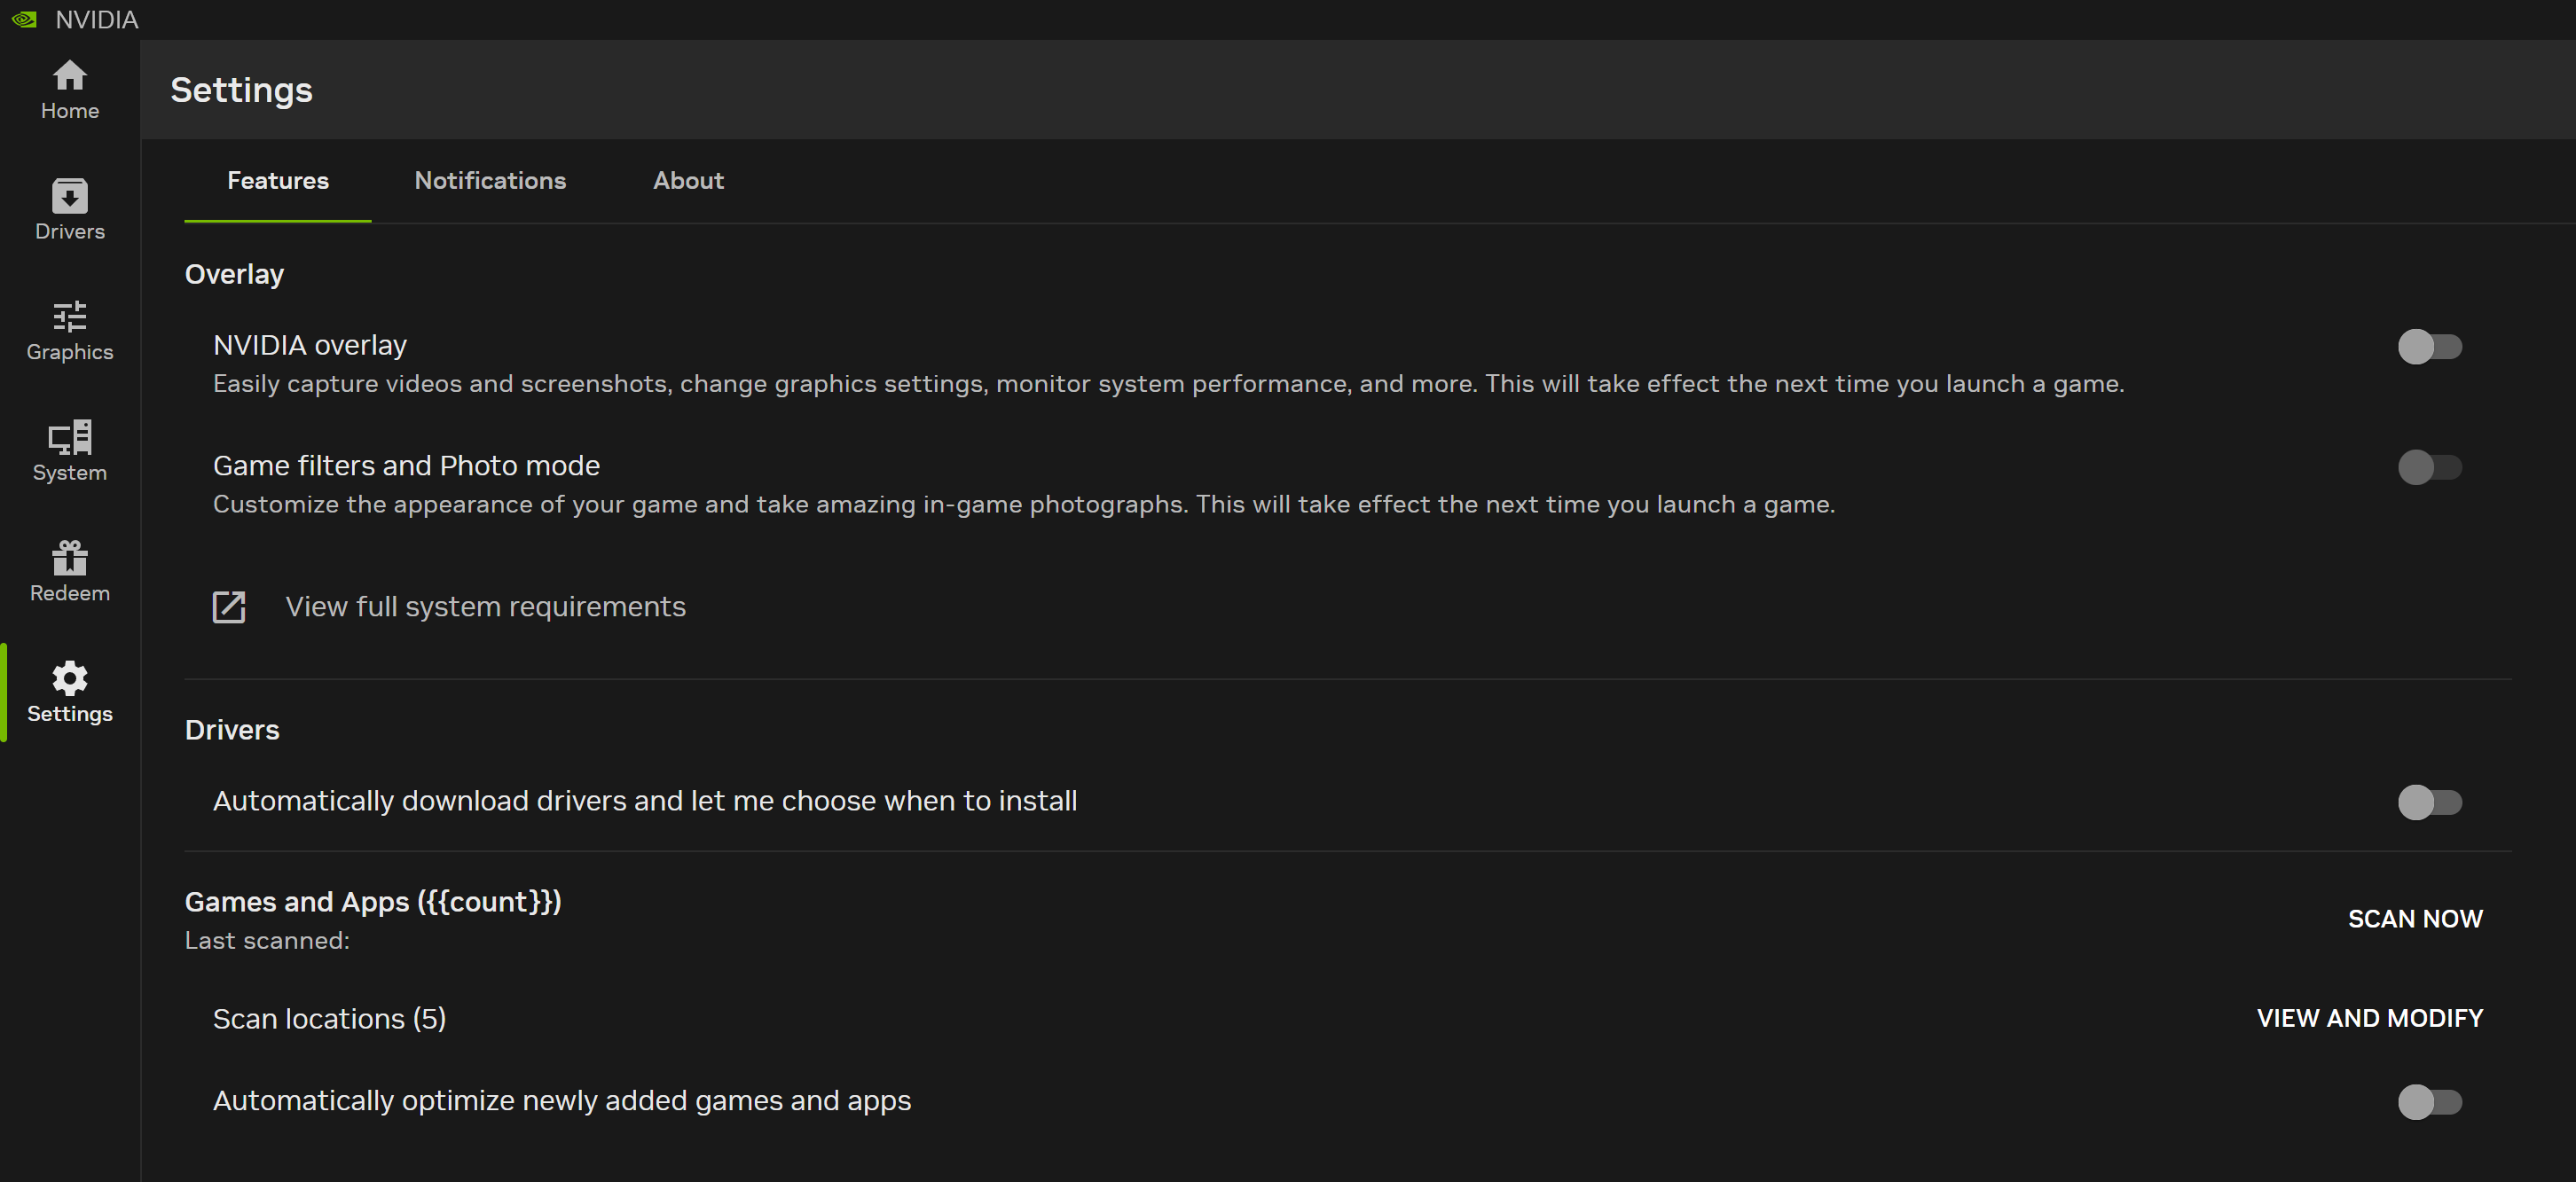Viewport: 2576px width, 1182px height.
Task: Switch to the Features tab
Action: (278, 181)
